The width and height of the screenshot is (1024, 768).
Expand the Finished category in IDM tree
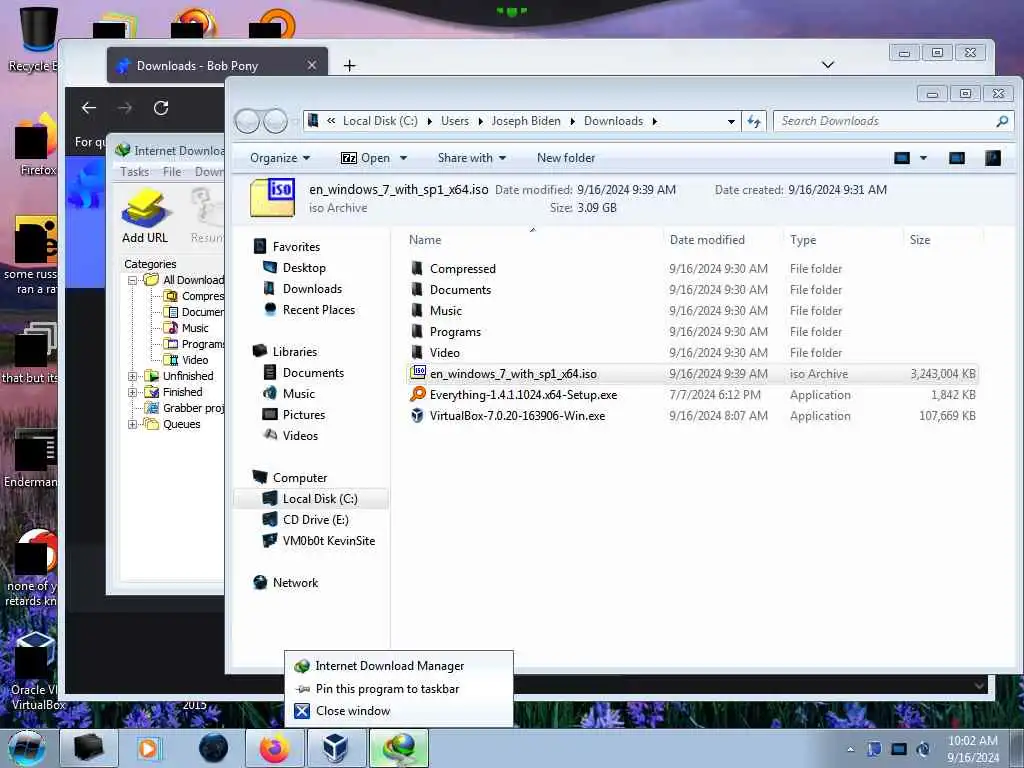coord(133,392)
